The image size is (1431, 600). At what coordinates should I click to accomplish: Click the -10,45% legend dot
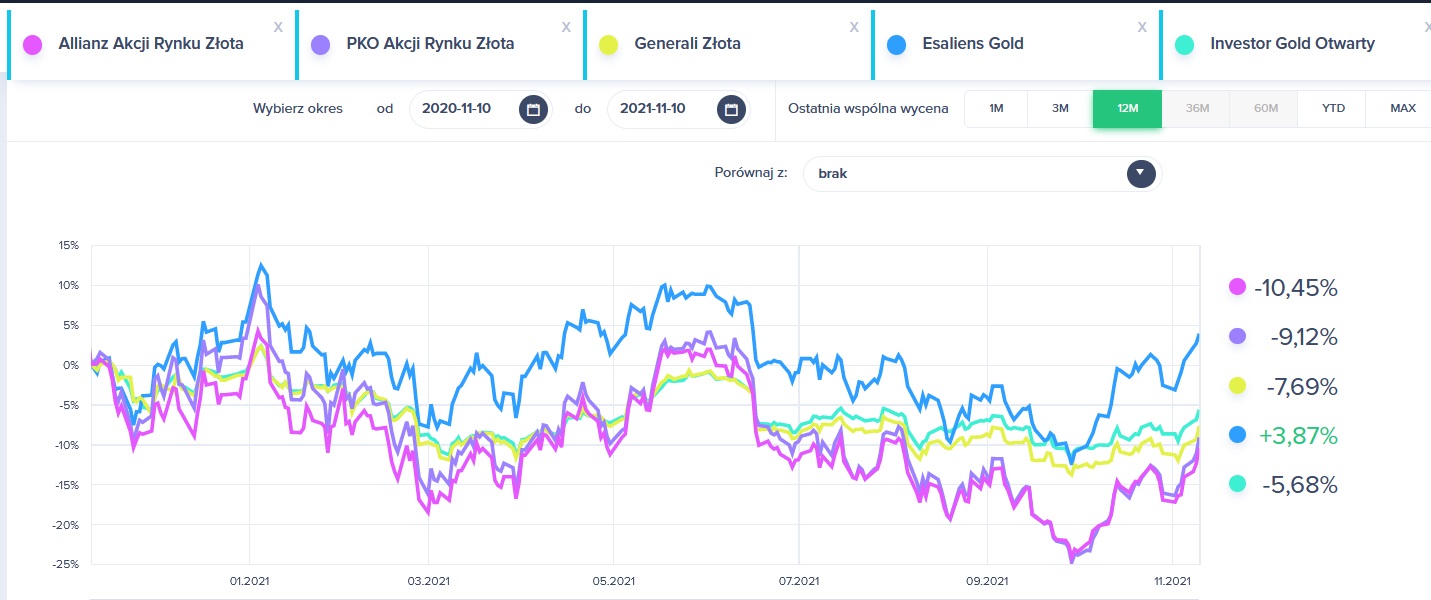(1237, 288)
